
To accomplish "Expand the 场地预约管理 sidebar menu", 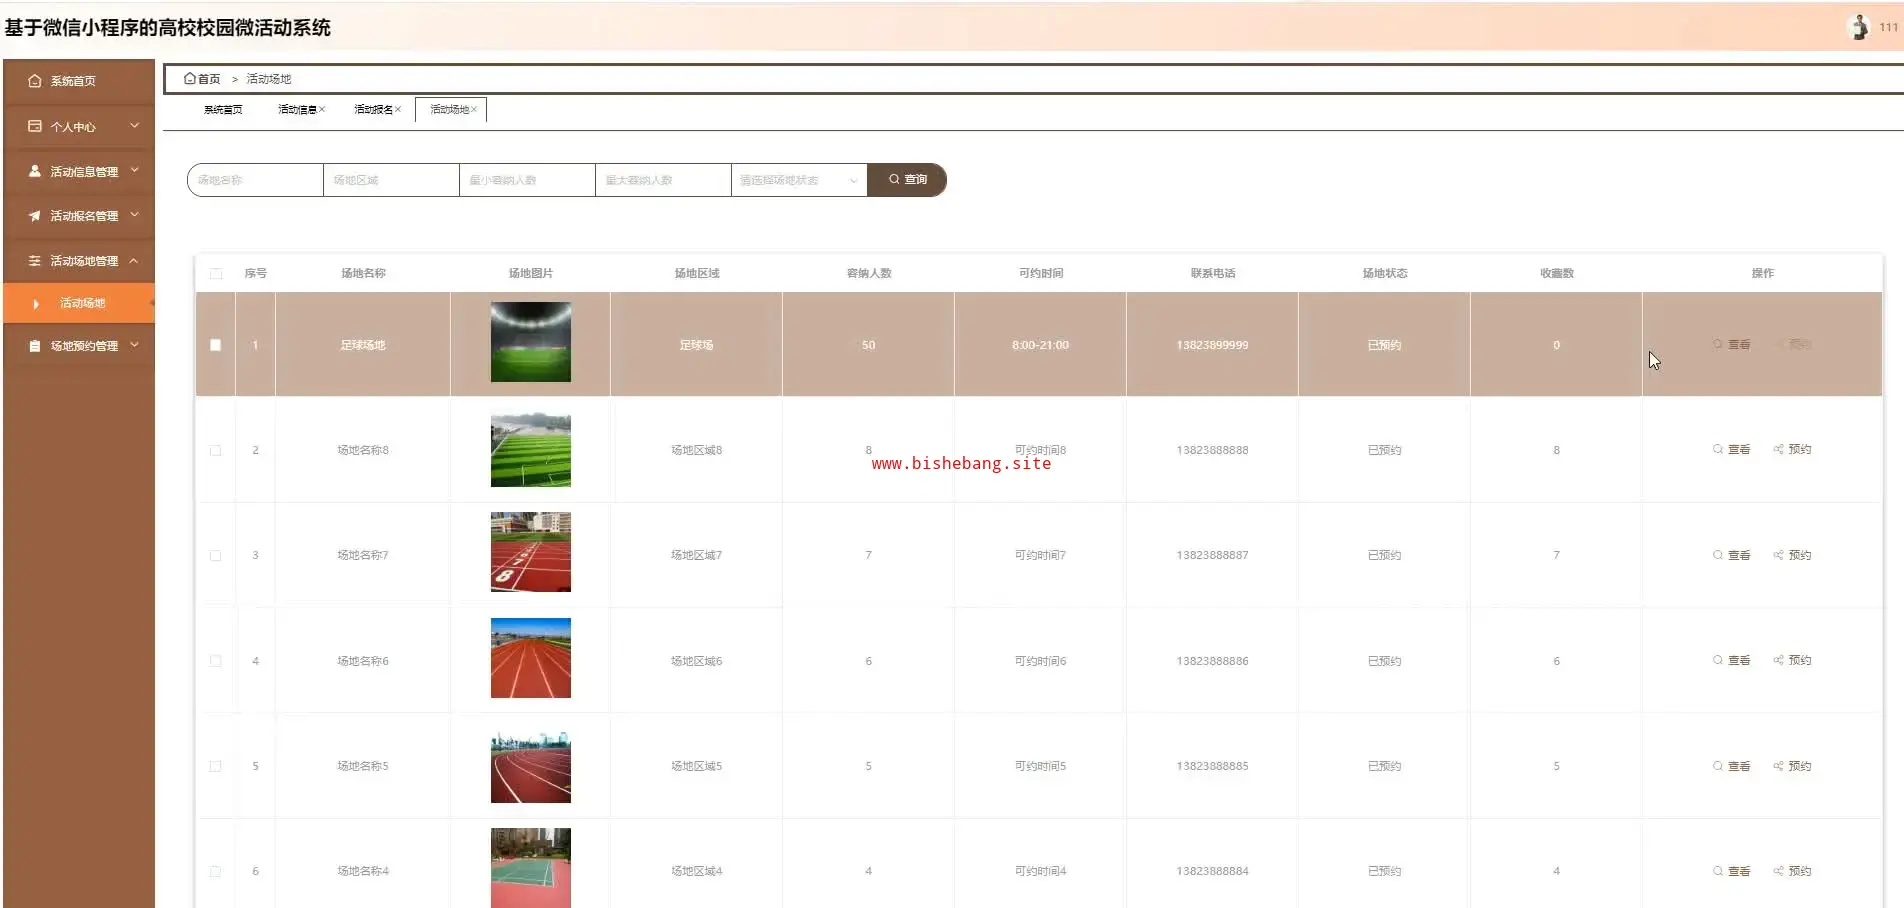I will click(79, 345).
